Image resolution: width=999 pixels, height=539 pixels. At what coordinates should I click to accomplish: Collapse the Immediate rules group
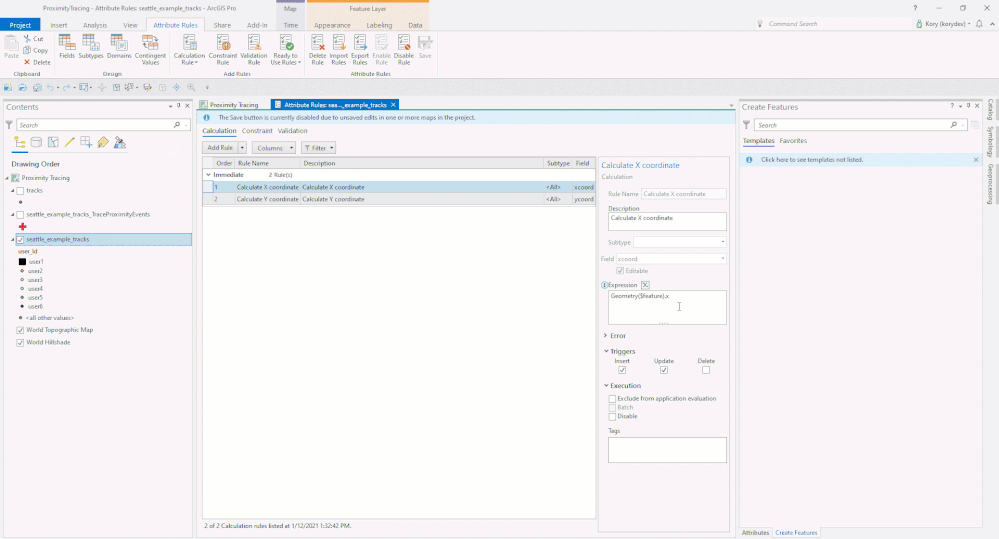(208, 175)
